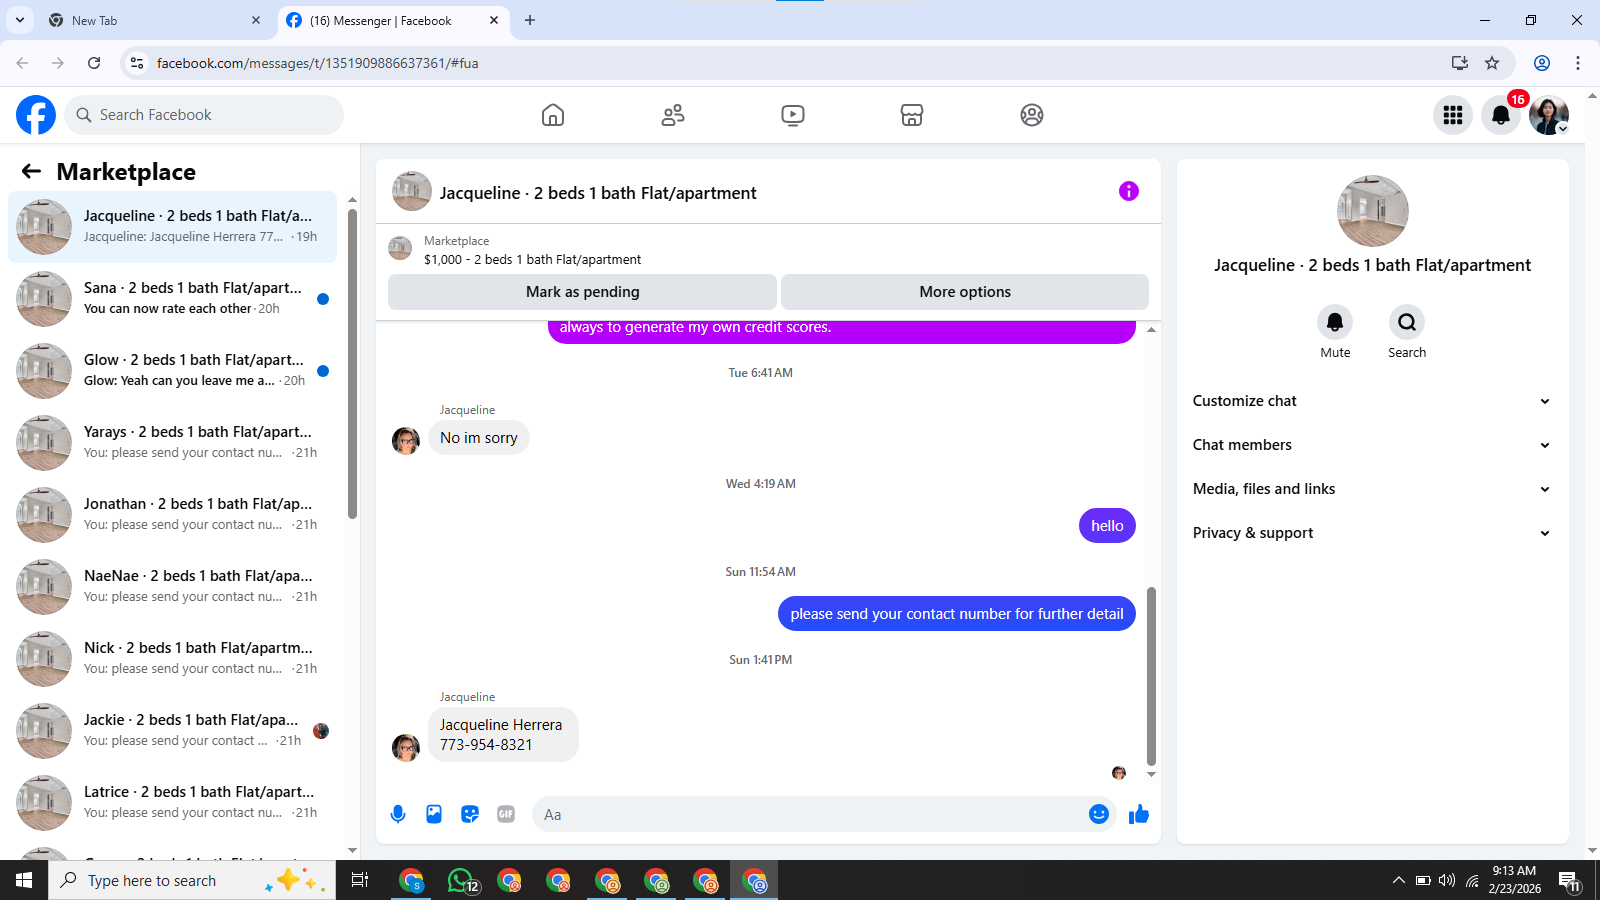
Task: Click the Windows taskbar search box
Action: [x=192, y=881]
